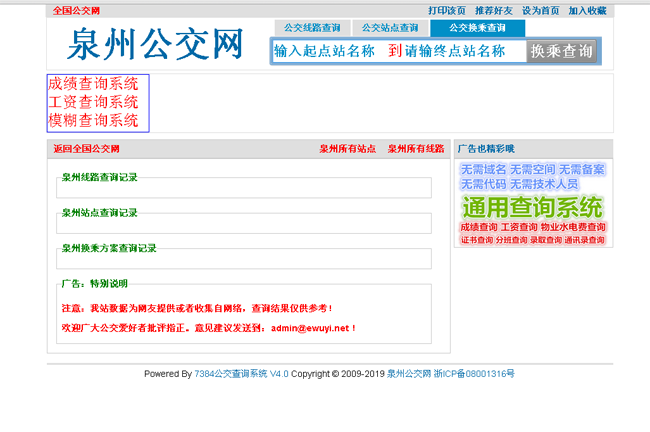Open 泉州所有线路 link
This screenshot has width=650, height=432.
pyautogui.click(x=416, y=149)
